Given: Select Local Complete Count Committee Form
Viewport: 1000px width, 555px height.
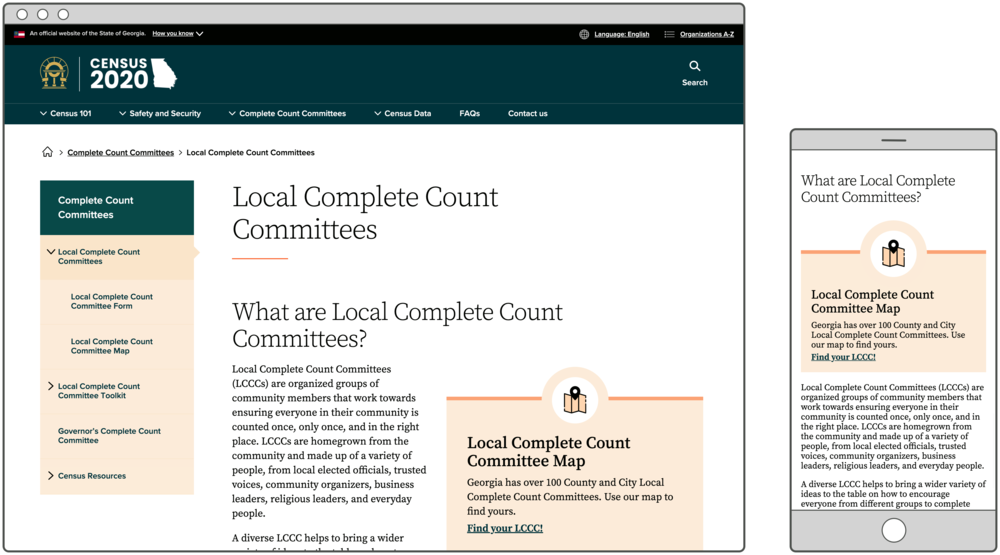Looking at the screenshot, I should click(112, 302).
